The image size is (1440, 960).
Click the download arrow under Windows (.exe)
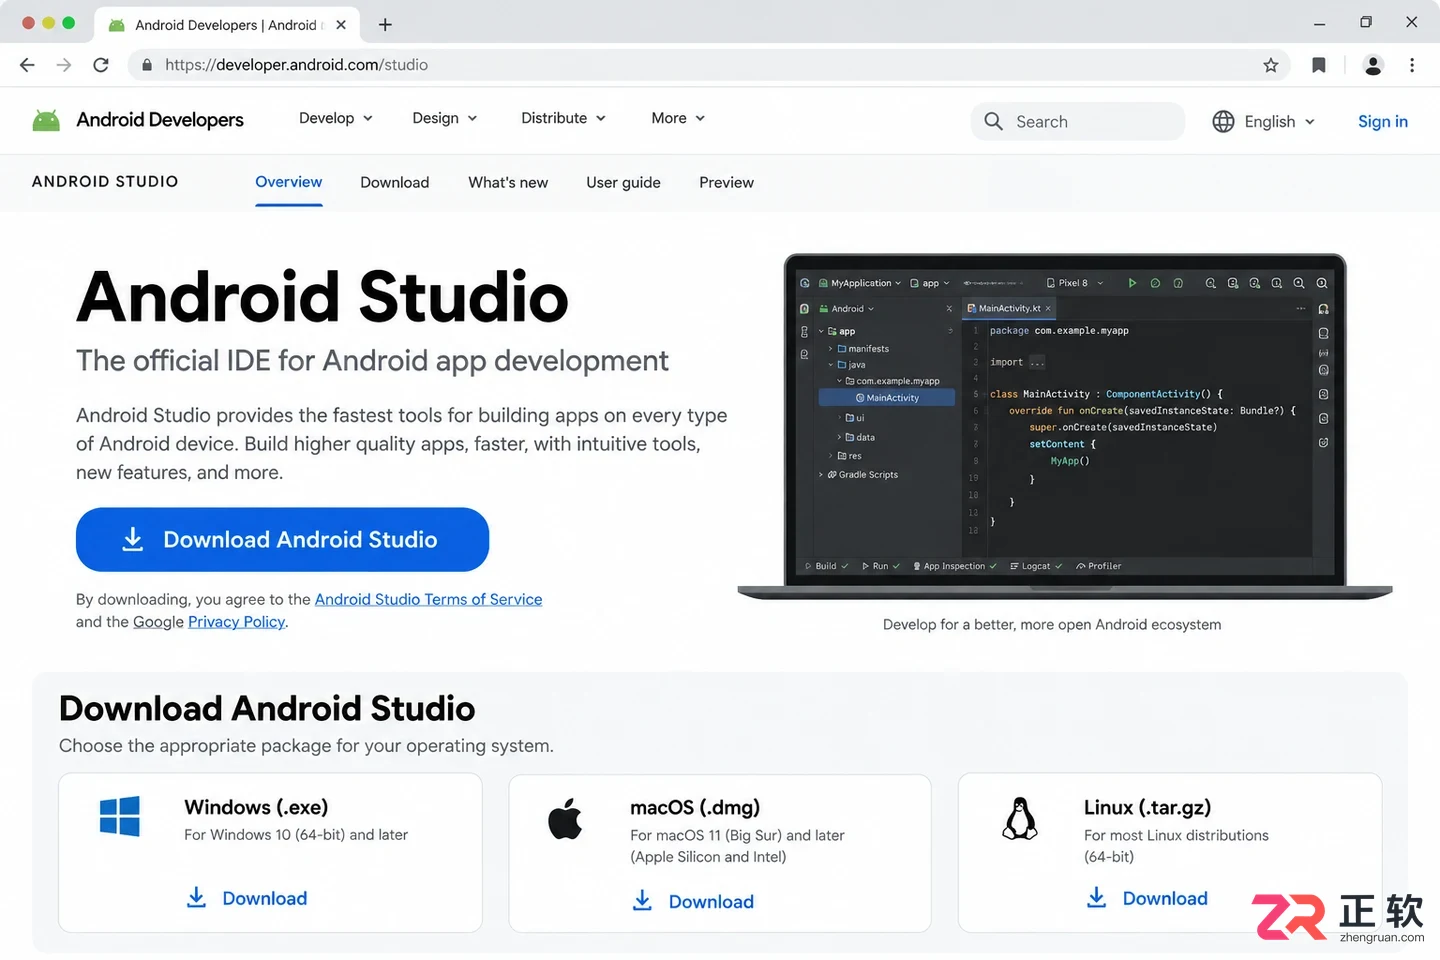tap(196, 897)
